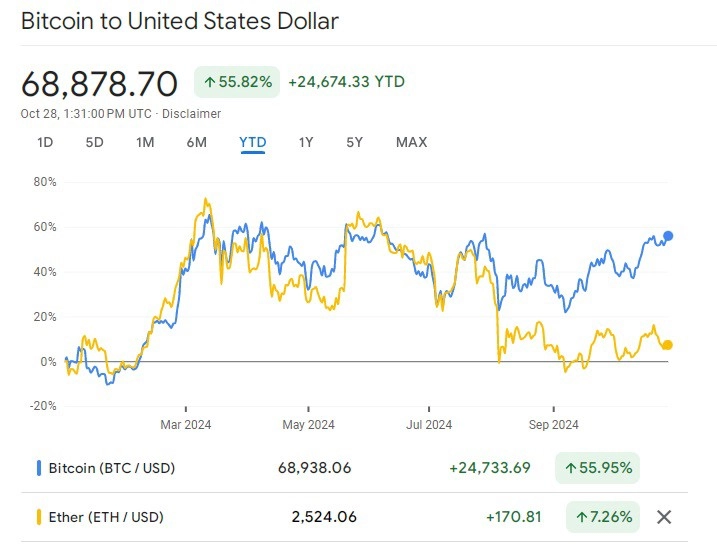Select the 1M time range tab
The width and height of the screenshot is (717, 548).
coord(145,142)
